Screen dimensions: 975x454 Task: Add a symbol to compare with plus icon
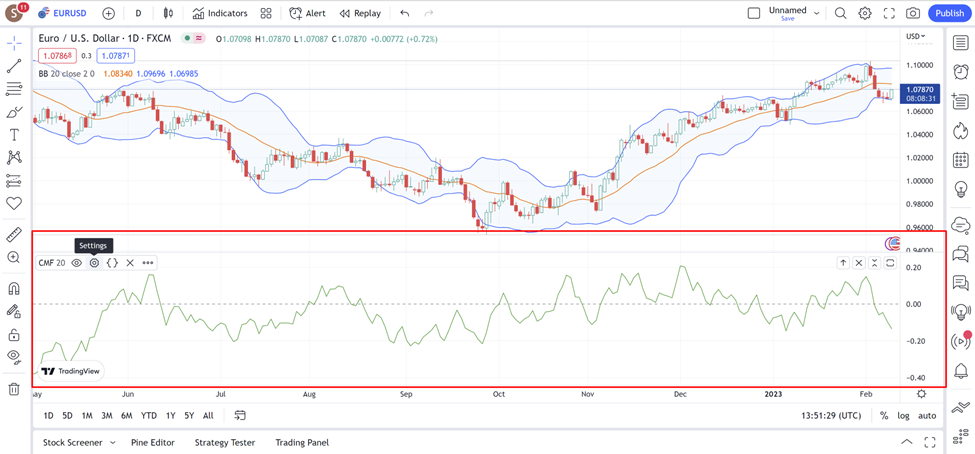pos(108,13)
